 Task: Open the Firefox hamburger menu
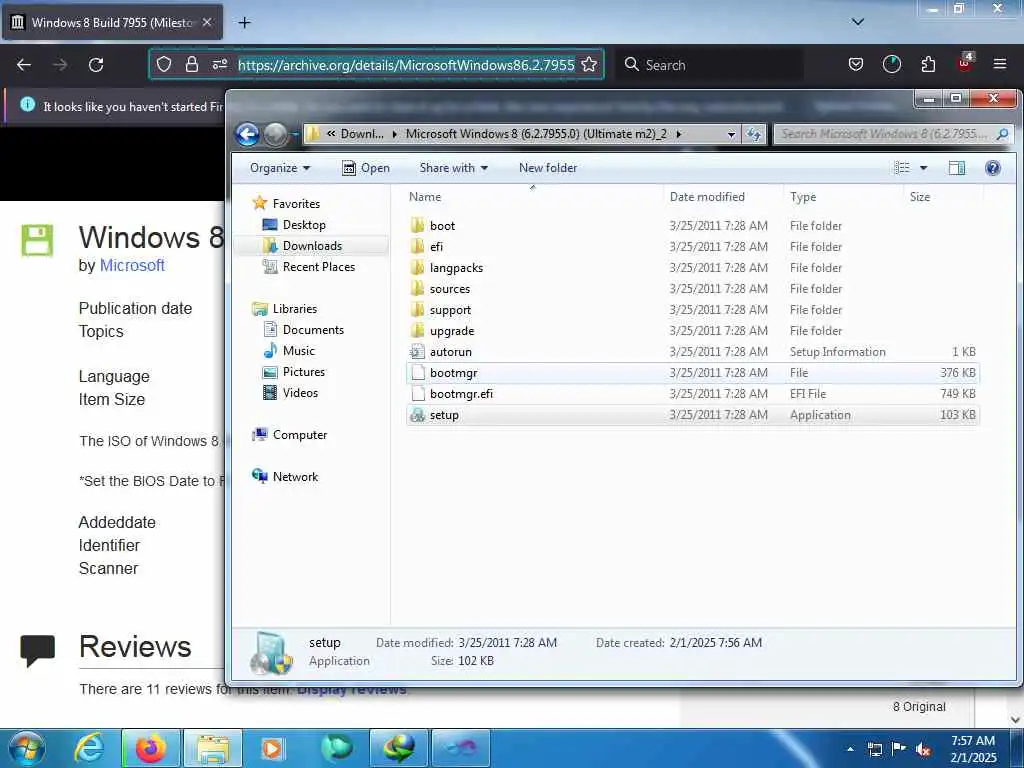click(999, 65)
